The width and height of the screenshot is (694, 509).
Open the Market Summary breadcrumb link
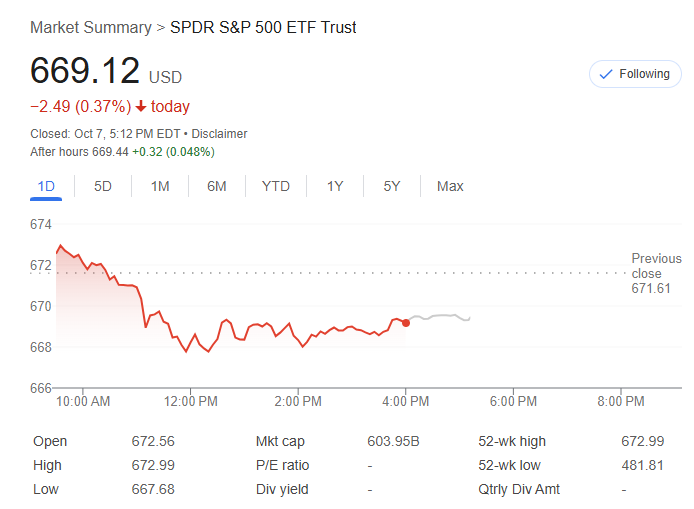pyautogui.click(x=90, y=27)
